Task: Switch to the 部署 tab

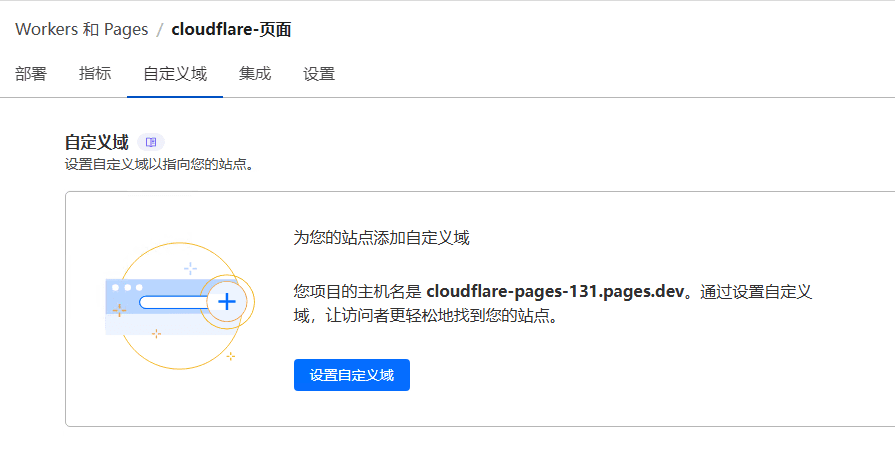Action: [31, 73]
